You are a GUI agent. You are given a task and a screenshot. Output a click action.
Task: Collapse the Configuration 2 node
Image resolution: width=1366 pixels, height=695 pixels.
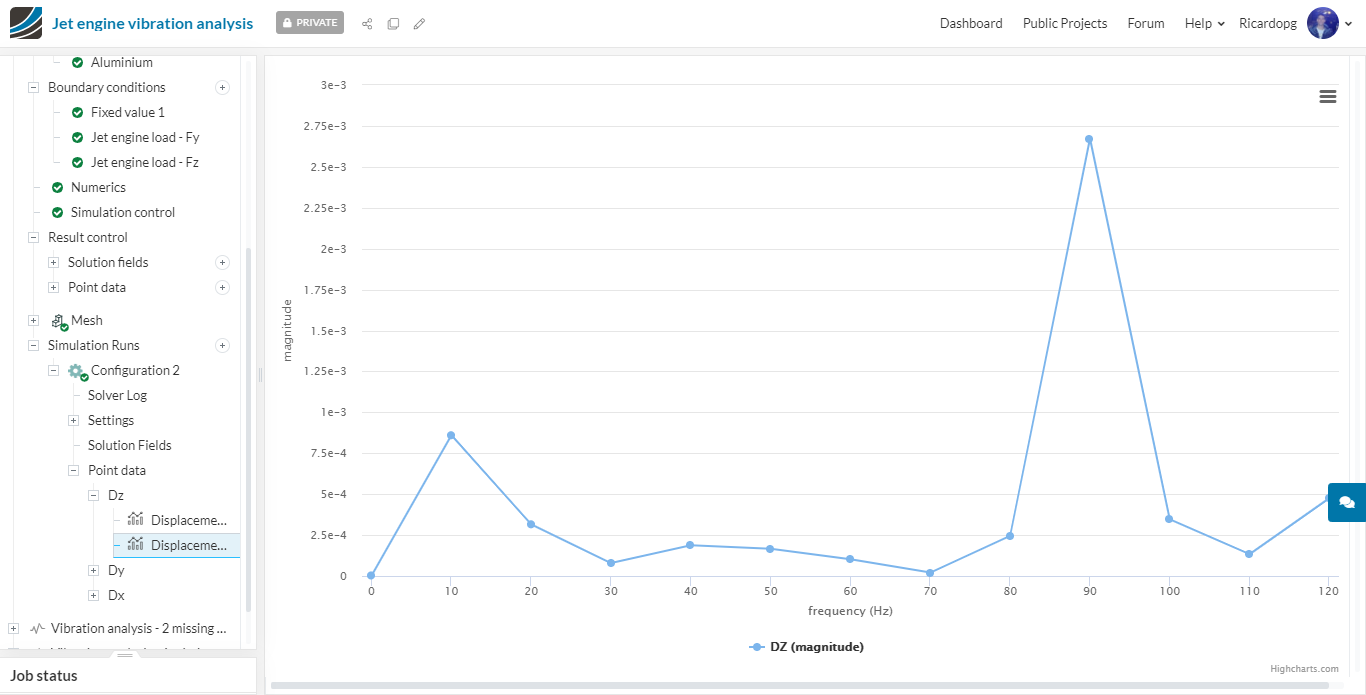[x=53, y=370]
